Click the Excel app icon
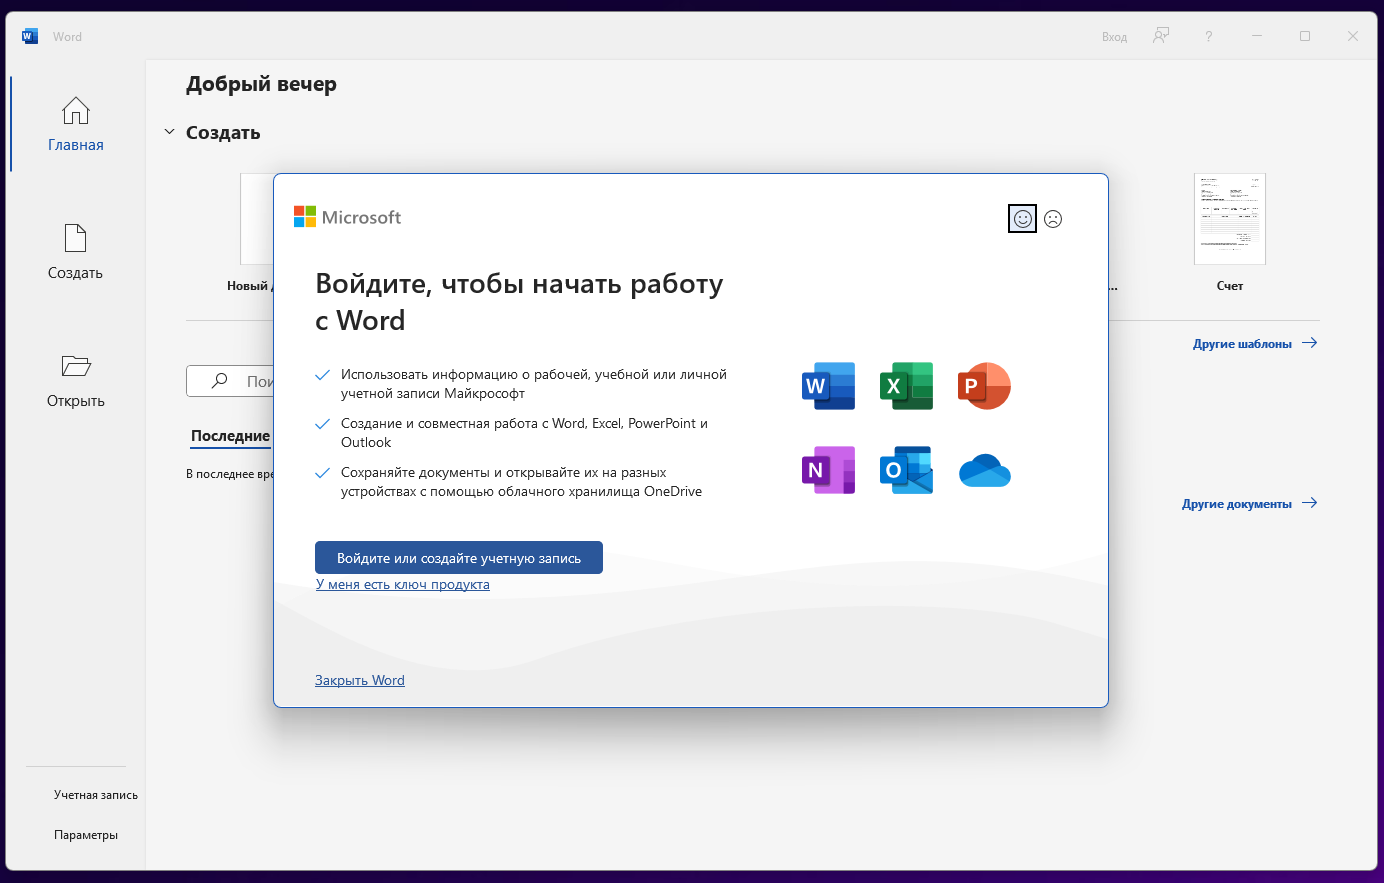 click(906, 386)
